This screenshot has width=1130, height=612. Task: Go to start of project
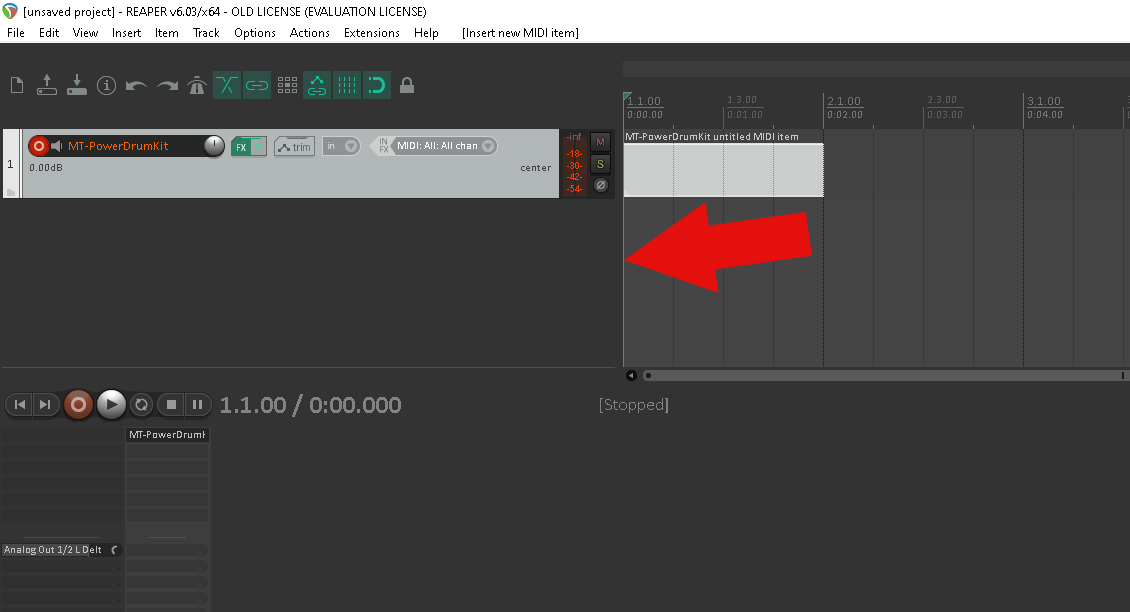(x=20, y=405)
